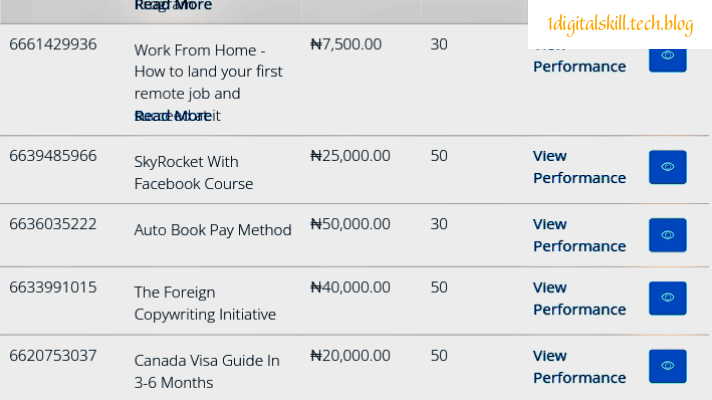Select product ID 6636035222

coord(53,224)
